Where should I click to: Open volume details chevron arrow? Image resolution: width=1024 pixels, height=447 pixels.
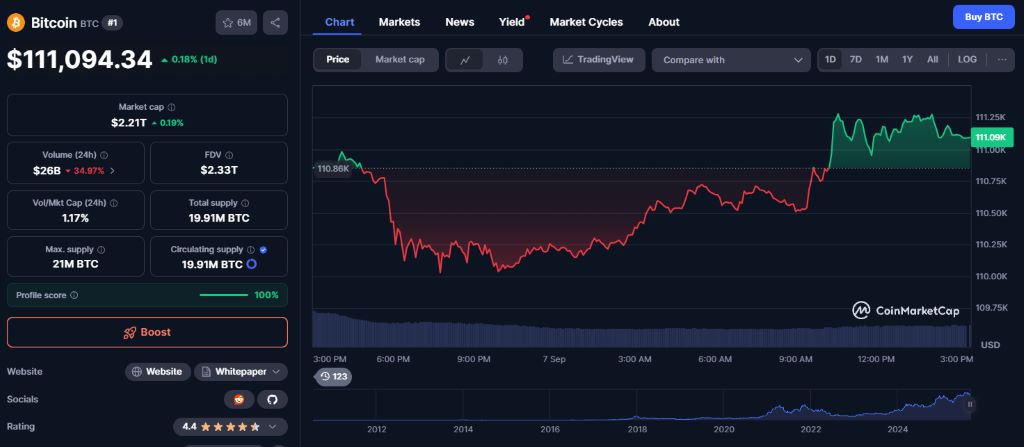[112, 171]
